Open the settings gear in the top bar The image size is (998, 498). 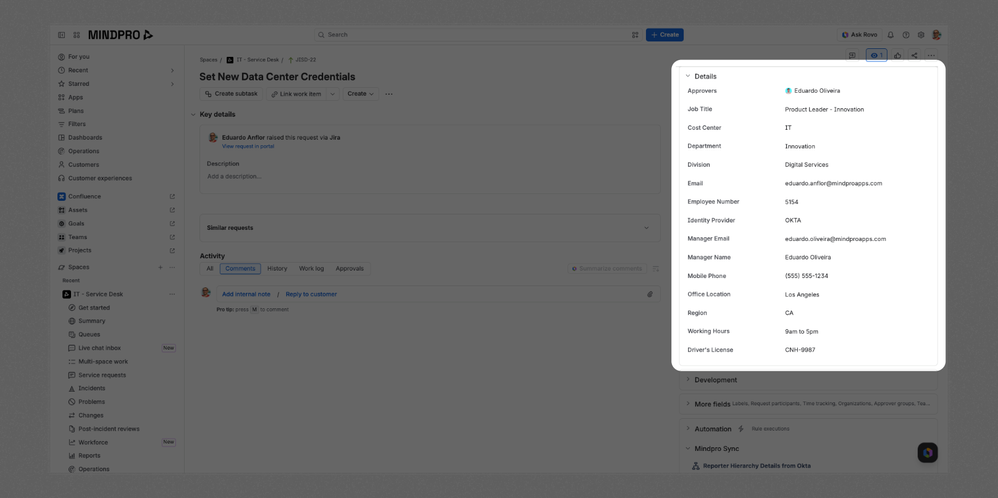tap(921, 35)
